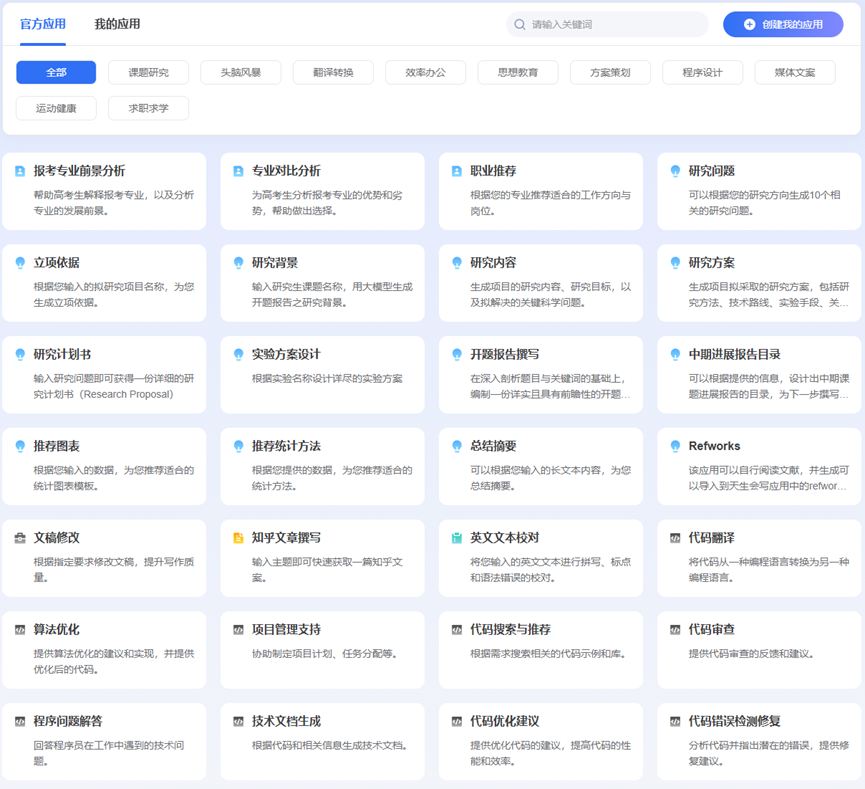Click the lightbulb icon beside 立项依据
Viewport: 865px width, 789px height.
[20, 263]
